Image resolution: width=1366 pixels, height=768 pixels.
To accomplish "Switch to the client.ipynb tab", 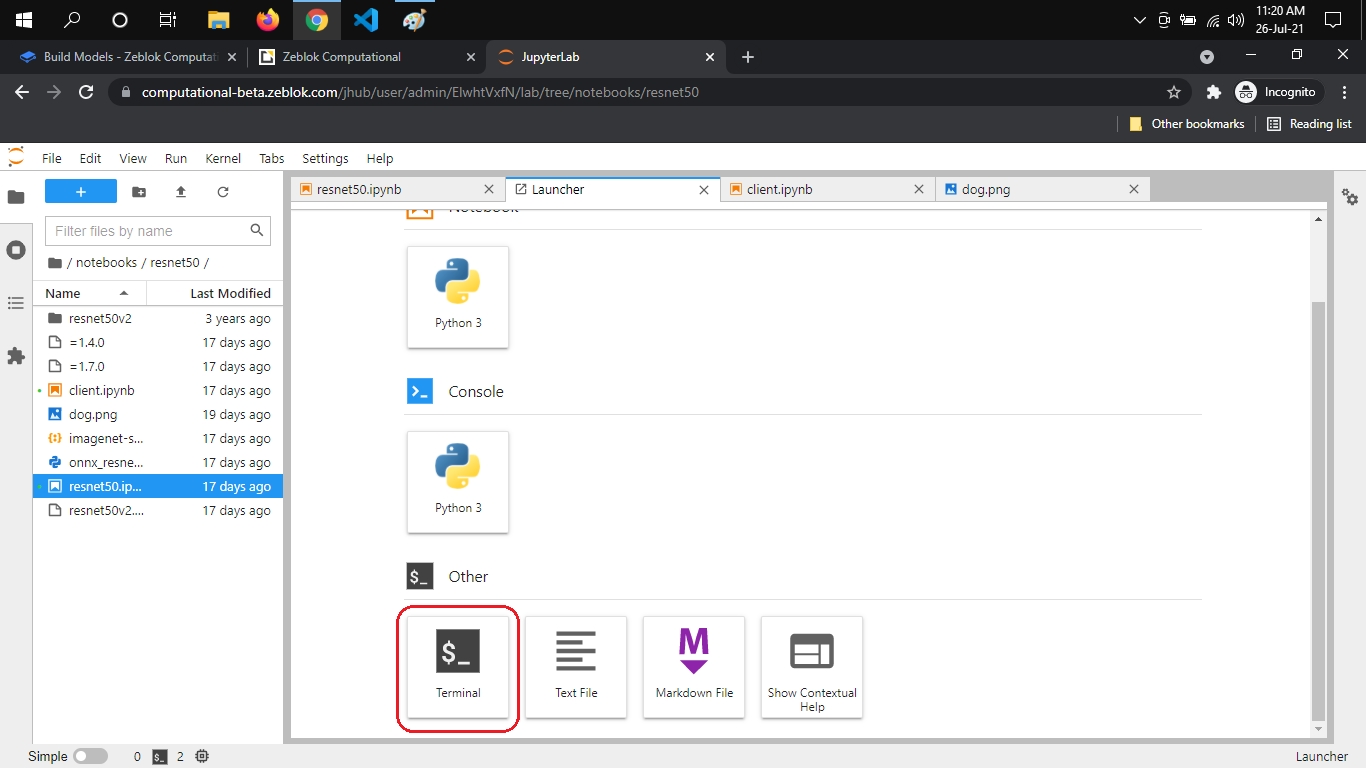I will point(779,189).
